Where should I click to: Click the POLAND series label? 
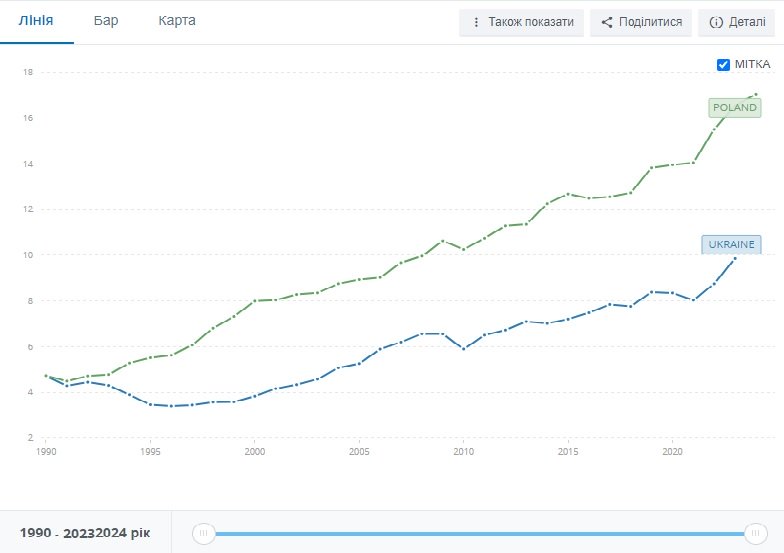pyautogui.click(x=734, y=108)
